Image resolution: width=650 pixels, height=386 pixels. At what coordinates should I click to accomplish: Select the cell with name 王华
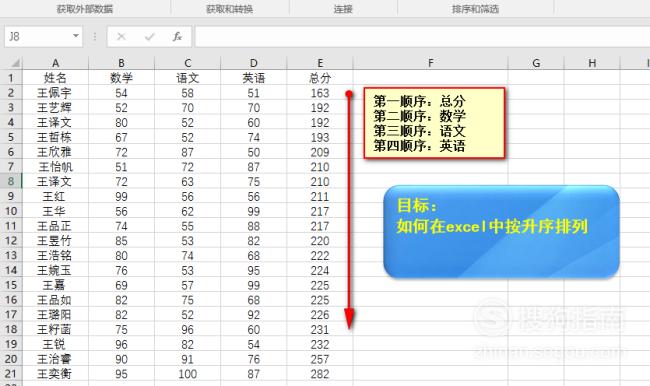[x=55, y=211]
